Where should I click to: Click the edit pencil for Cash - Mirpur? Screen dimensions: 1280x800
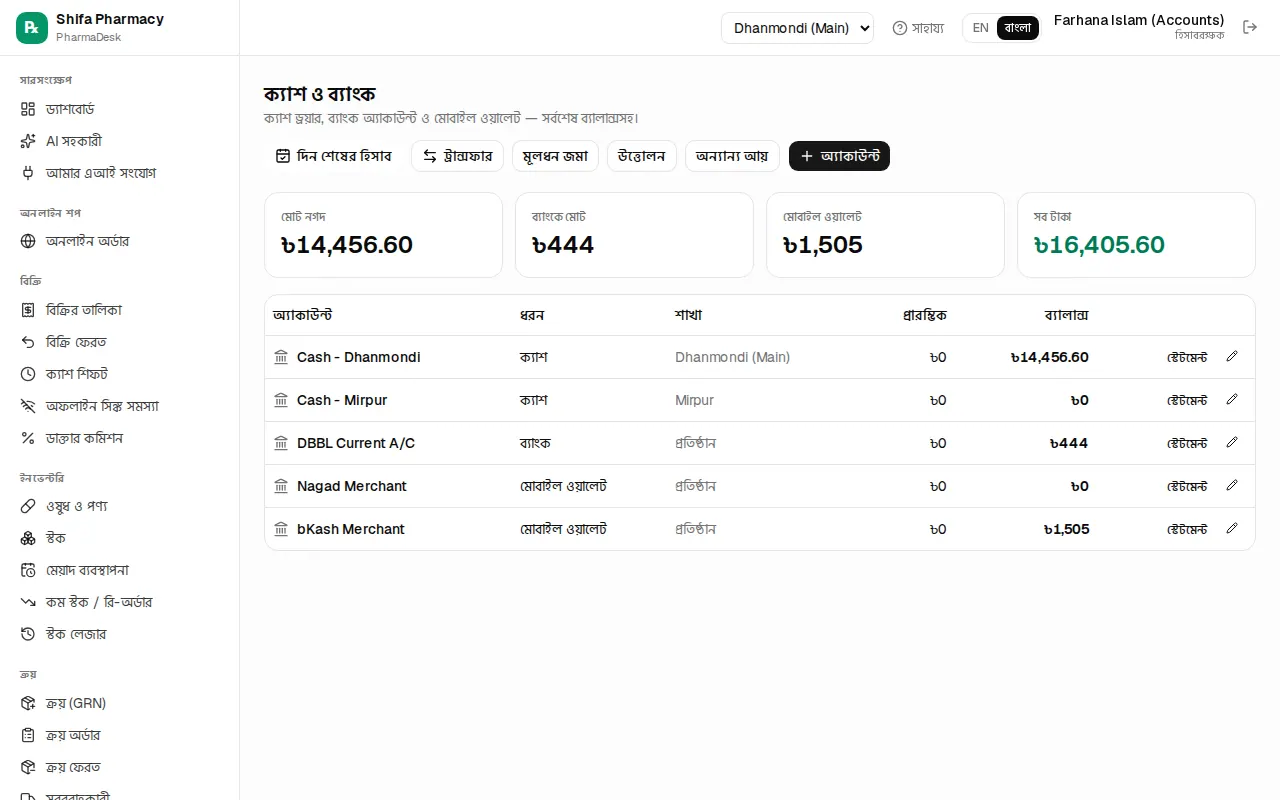1232,399
